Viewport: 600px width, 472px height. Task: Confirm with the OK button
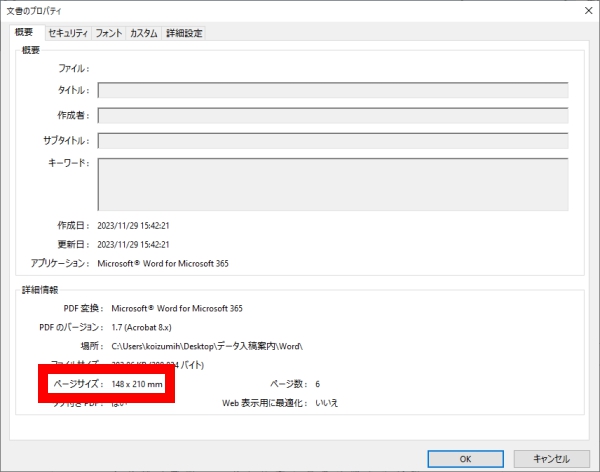[465, 458]
